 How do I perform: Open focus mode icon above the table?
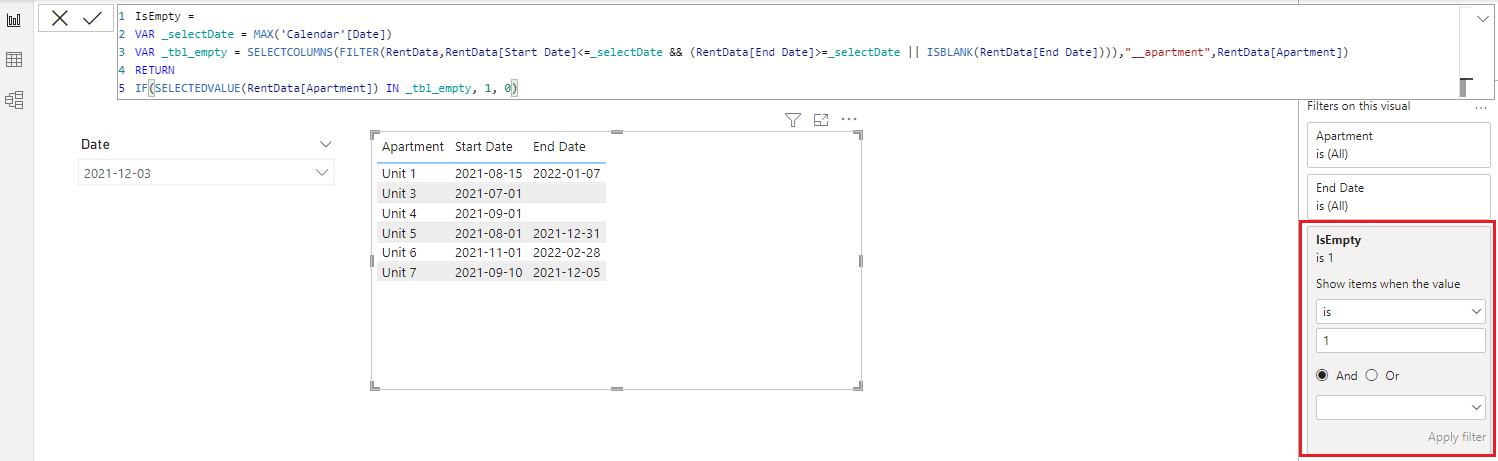click(821, 120)
